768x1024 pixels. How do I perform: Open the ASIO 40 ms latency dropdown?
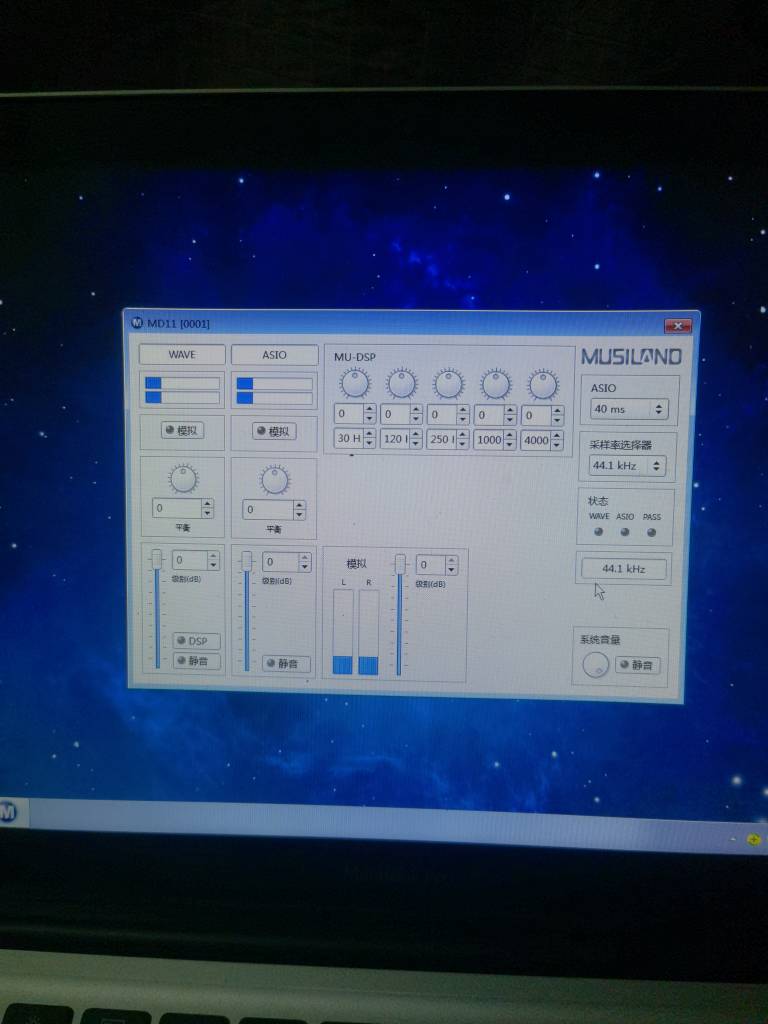point(628,409)
